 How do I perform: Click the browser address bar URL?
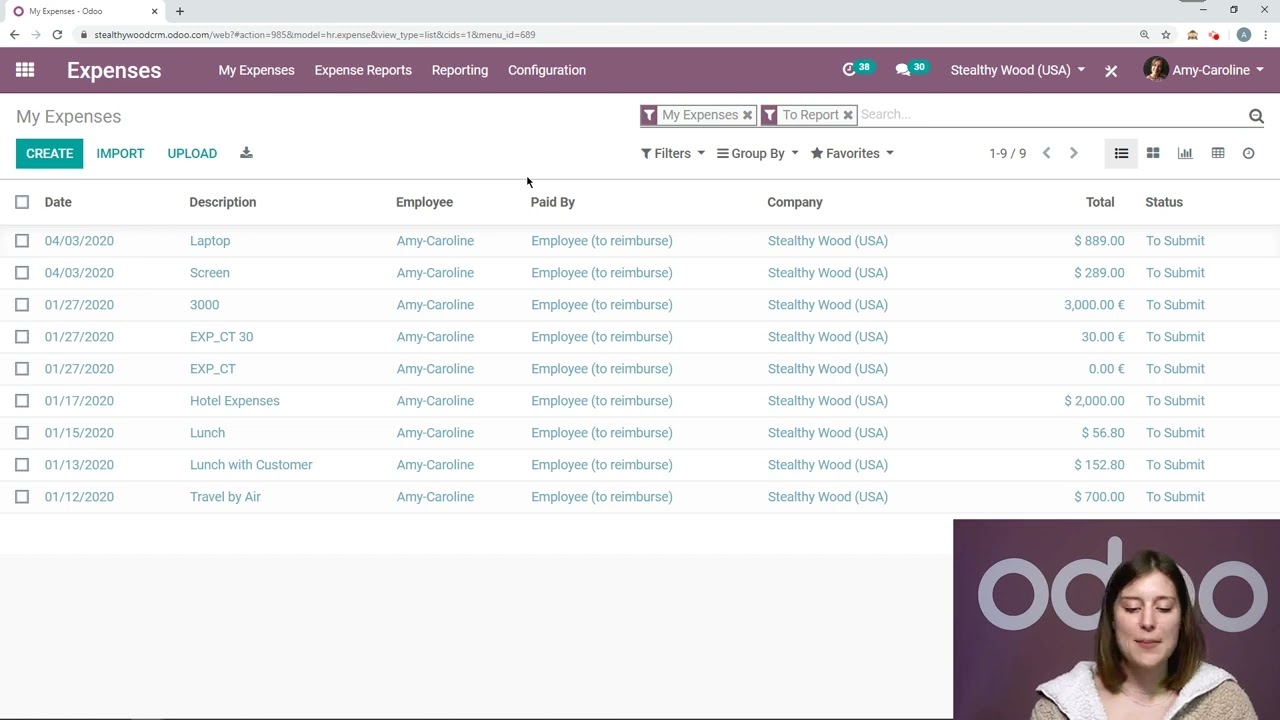(315, 35)
